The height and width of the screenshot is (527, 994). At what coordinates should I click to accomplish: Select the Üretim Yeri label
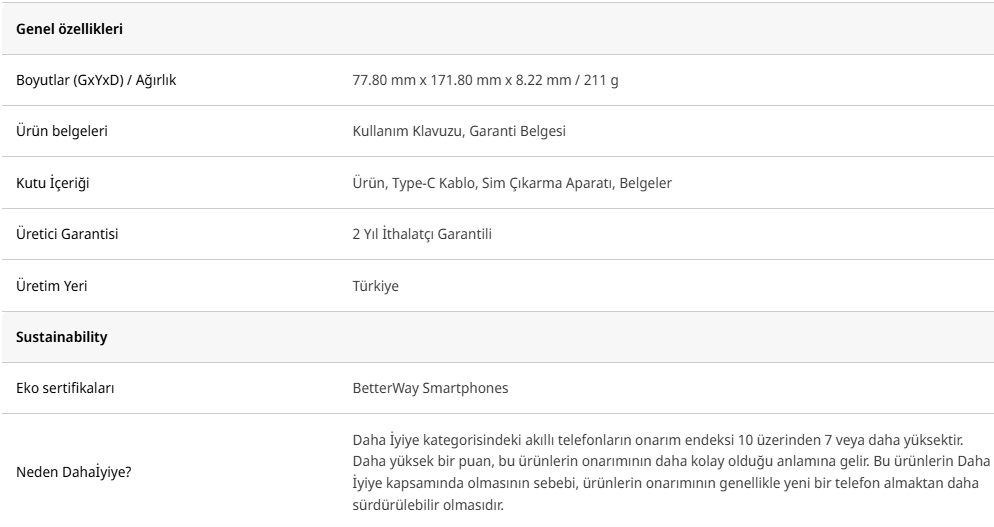[51, 286]
